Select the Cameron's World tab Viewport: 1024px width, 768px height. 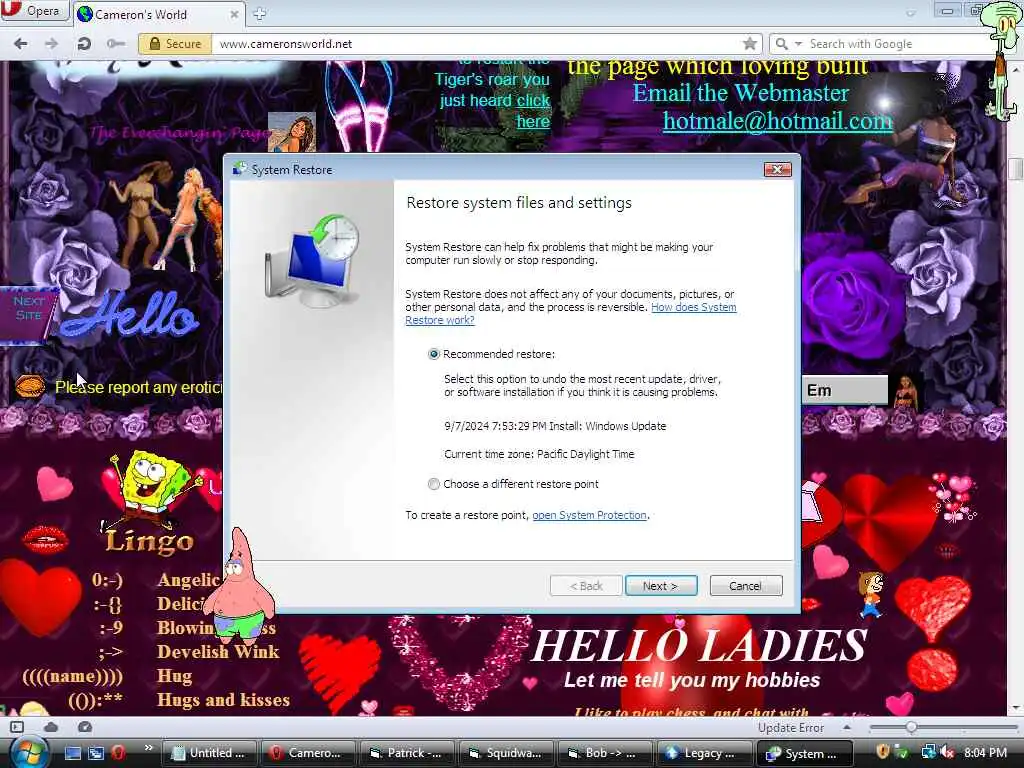pyautogui.click(x=159, y=14)
